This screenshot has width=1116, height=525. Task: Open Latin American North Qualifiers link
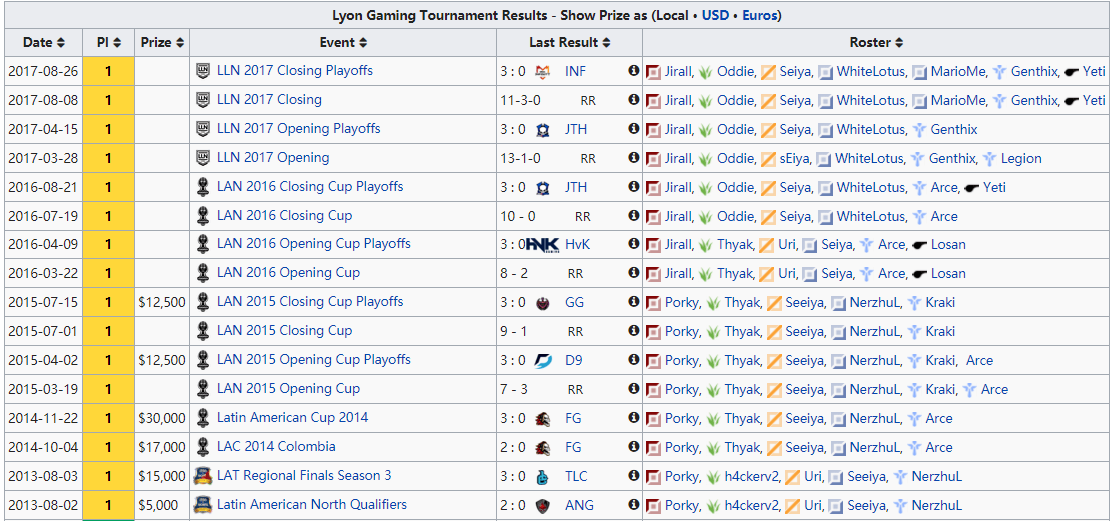click(312, 505)
